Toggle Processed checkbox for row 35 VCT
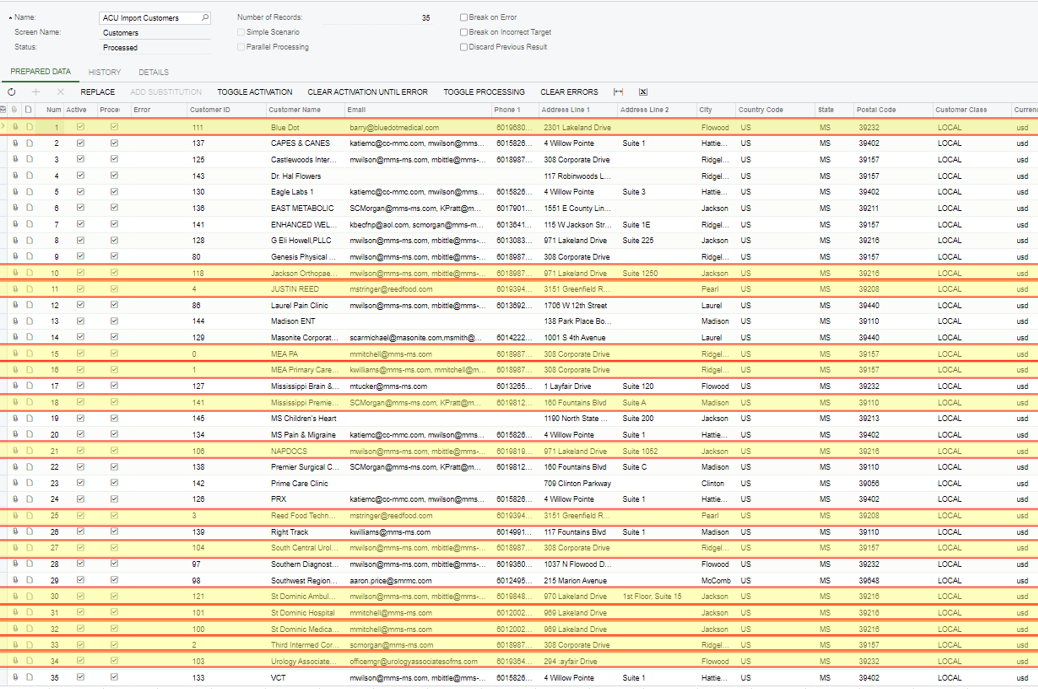This screenshot has height=689, width=1038. 115,677
